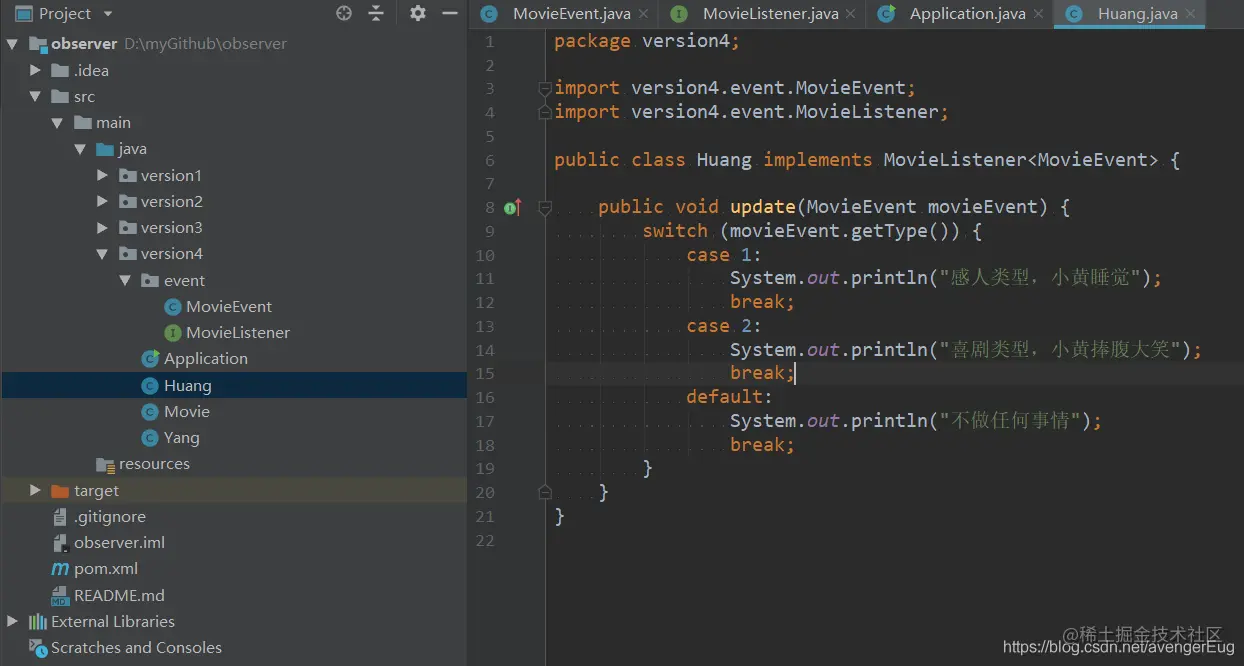Screen dimensions: 1244x666
Task: Open the Project panel settings gear
Action: 418,13
